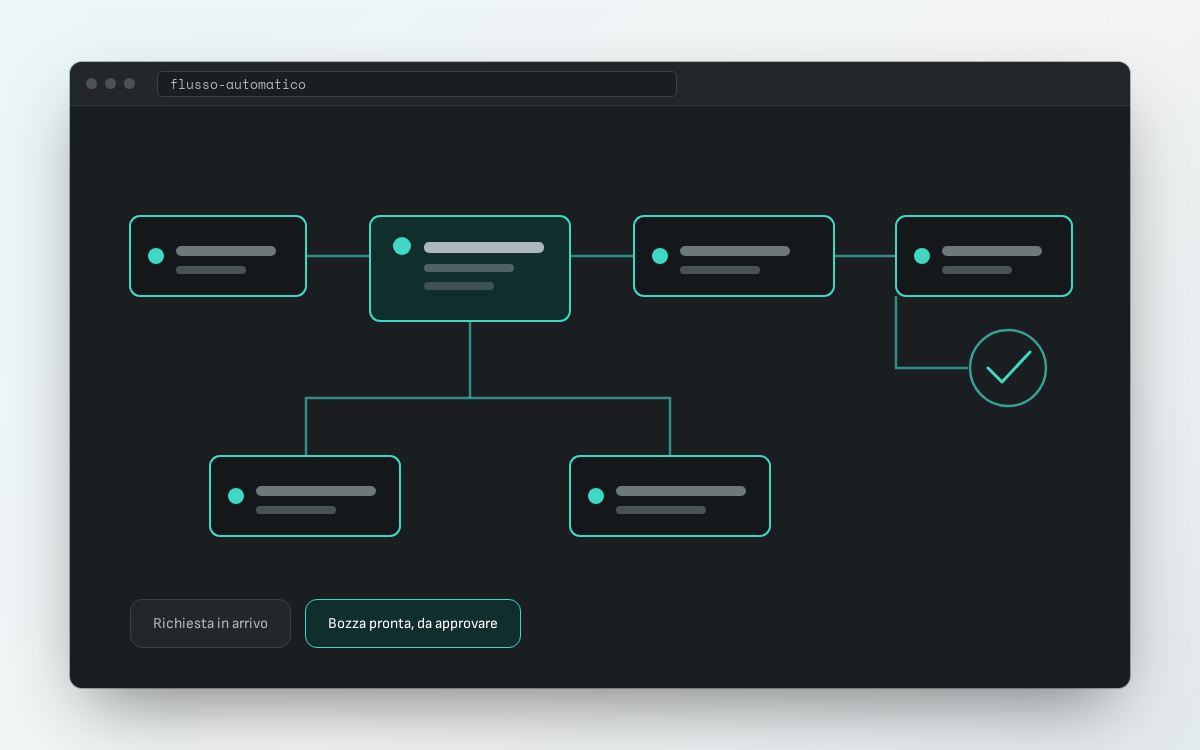1200x750 pixels.
Task: Click the circular checkmark icon
Action: click(1008, 368)
